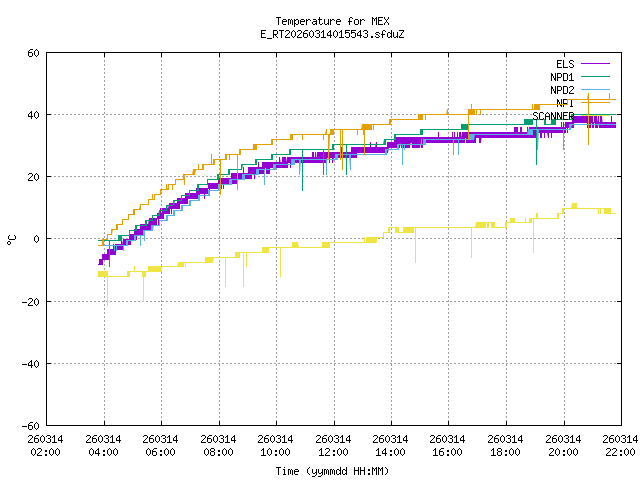Image resolution: width=640 pixels, height=480 pixels.
Task: Click the °C y-axis label
Action: tap(12, 239)
